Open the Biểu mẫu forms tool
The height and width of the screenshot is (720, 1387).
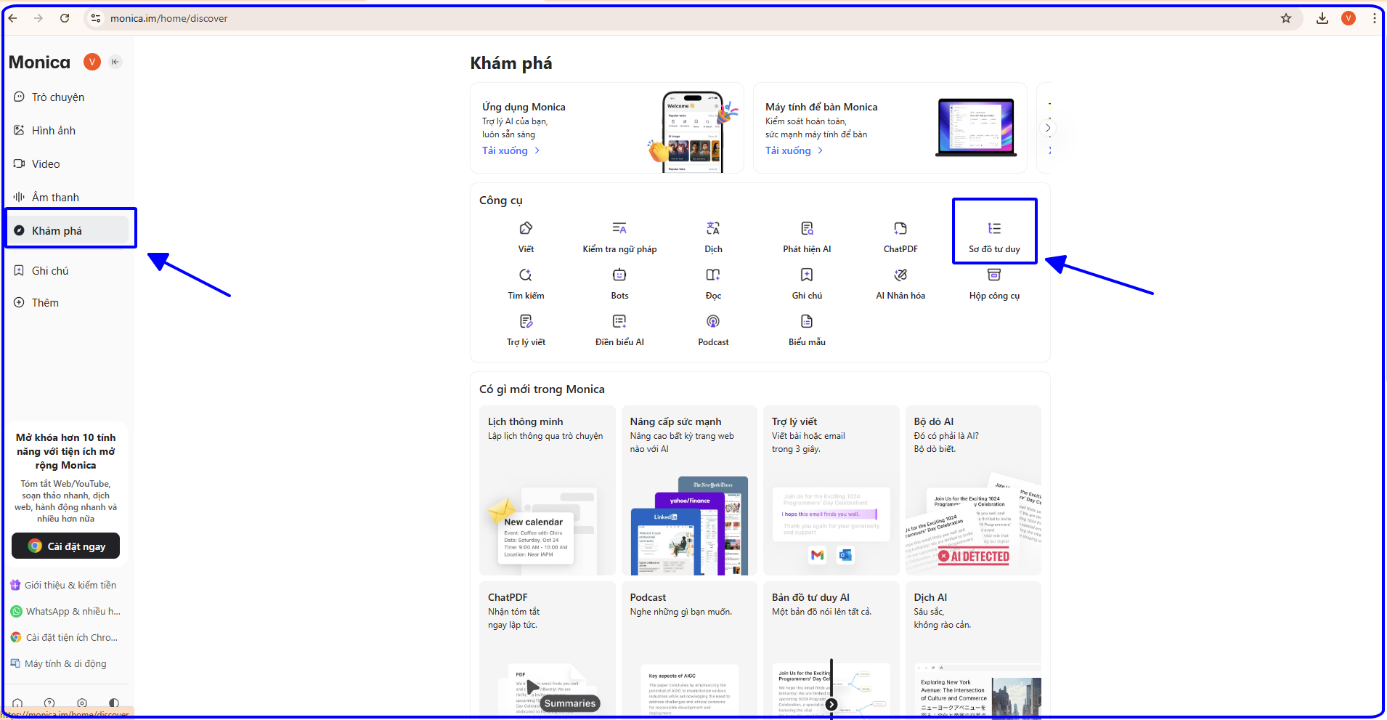click(807, 331)
